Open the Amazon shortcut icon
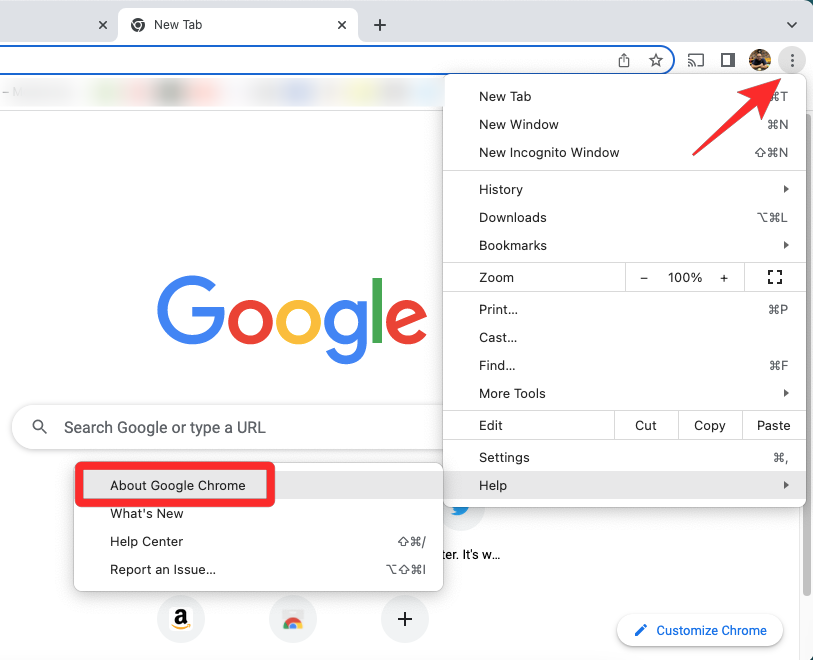This screenshot has height=660, width=813. click(x=181, y=620)
